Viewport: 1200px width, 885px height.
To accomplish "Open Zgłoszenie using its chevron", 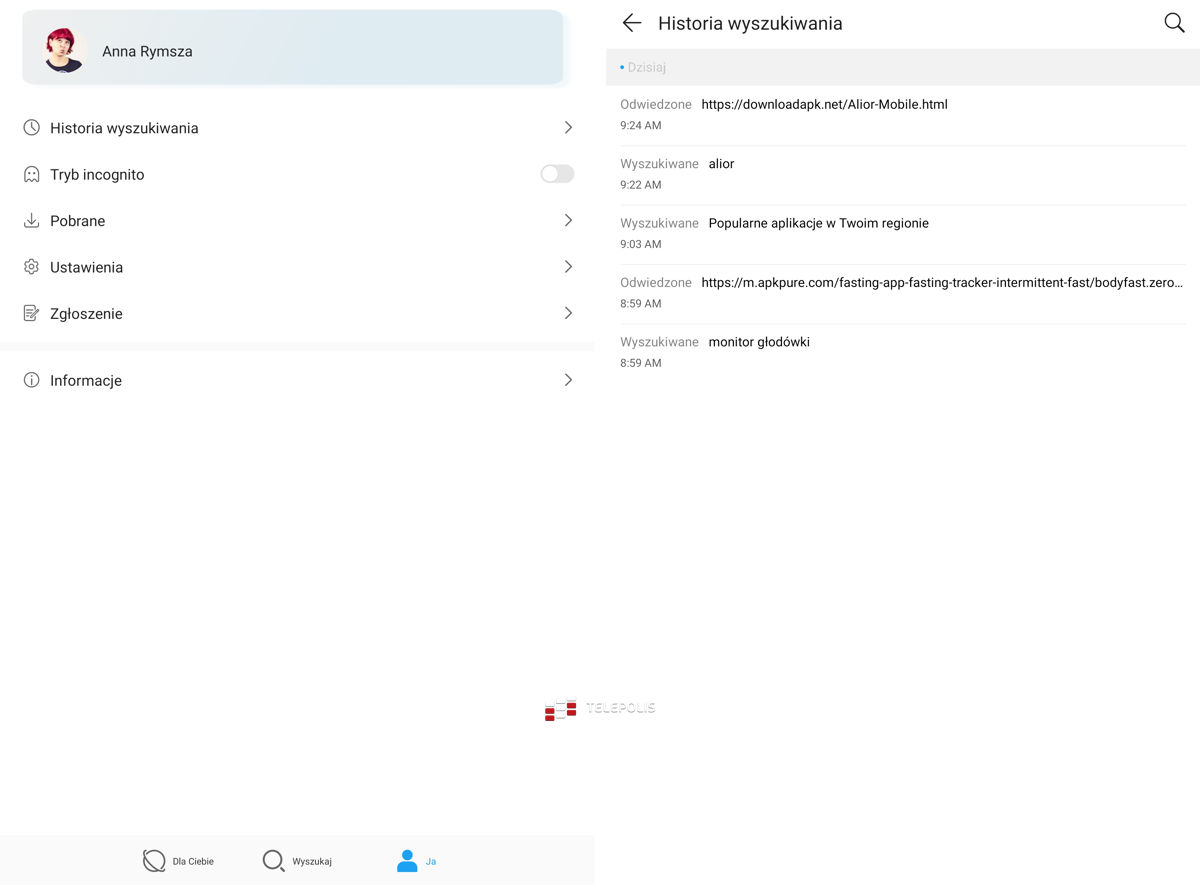I will coord(568,314).
